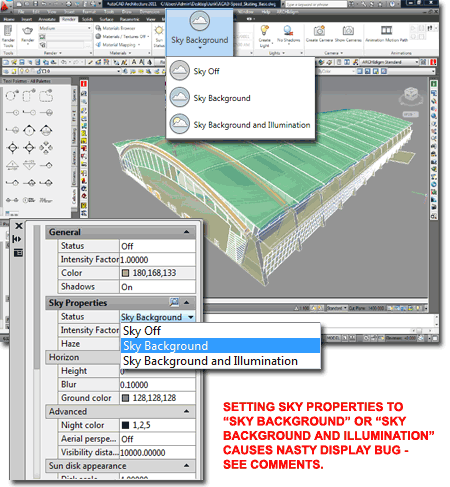This screenshot has width=450, height=487.
Task: Click the Aerial perspective value Off
Action: pyautogui.click(x=157, y=439)
